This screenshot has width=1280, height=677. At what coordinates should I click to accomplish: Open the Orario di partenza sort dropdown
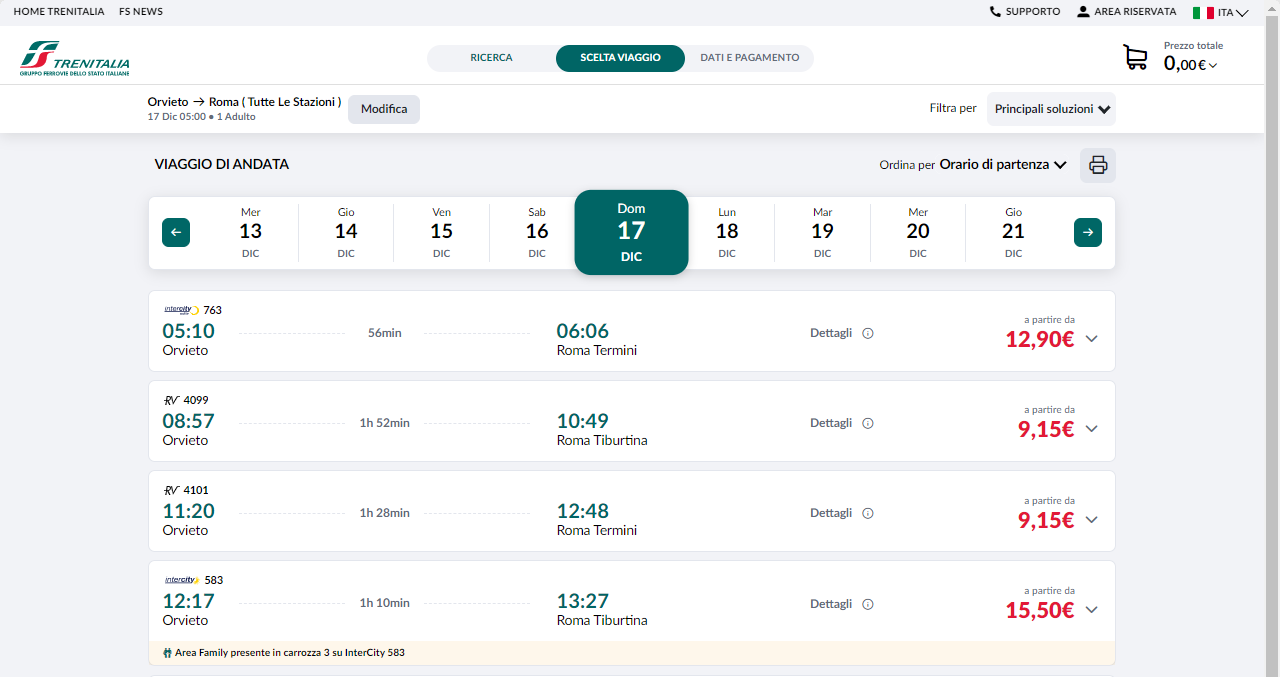pyautogui.click(x=1003, y=165)
